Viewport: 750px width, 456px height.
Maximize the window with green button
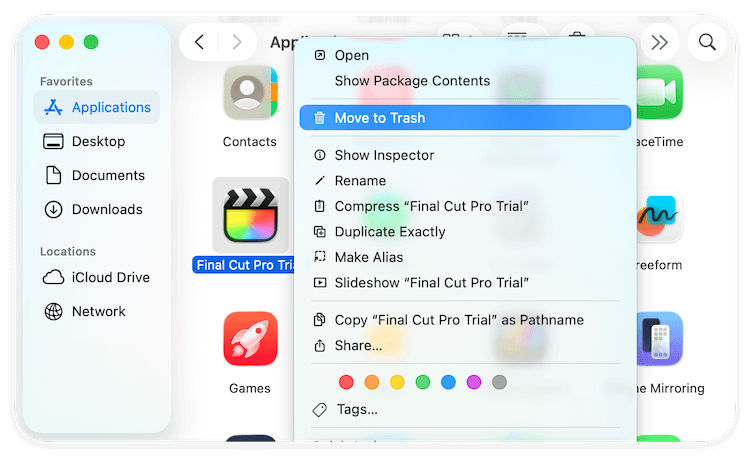(x=91, y=42)
